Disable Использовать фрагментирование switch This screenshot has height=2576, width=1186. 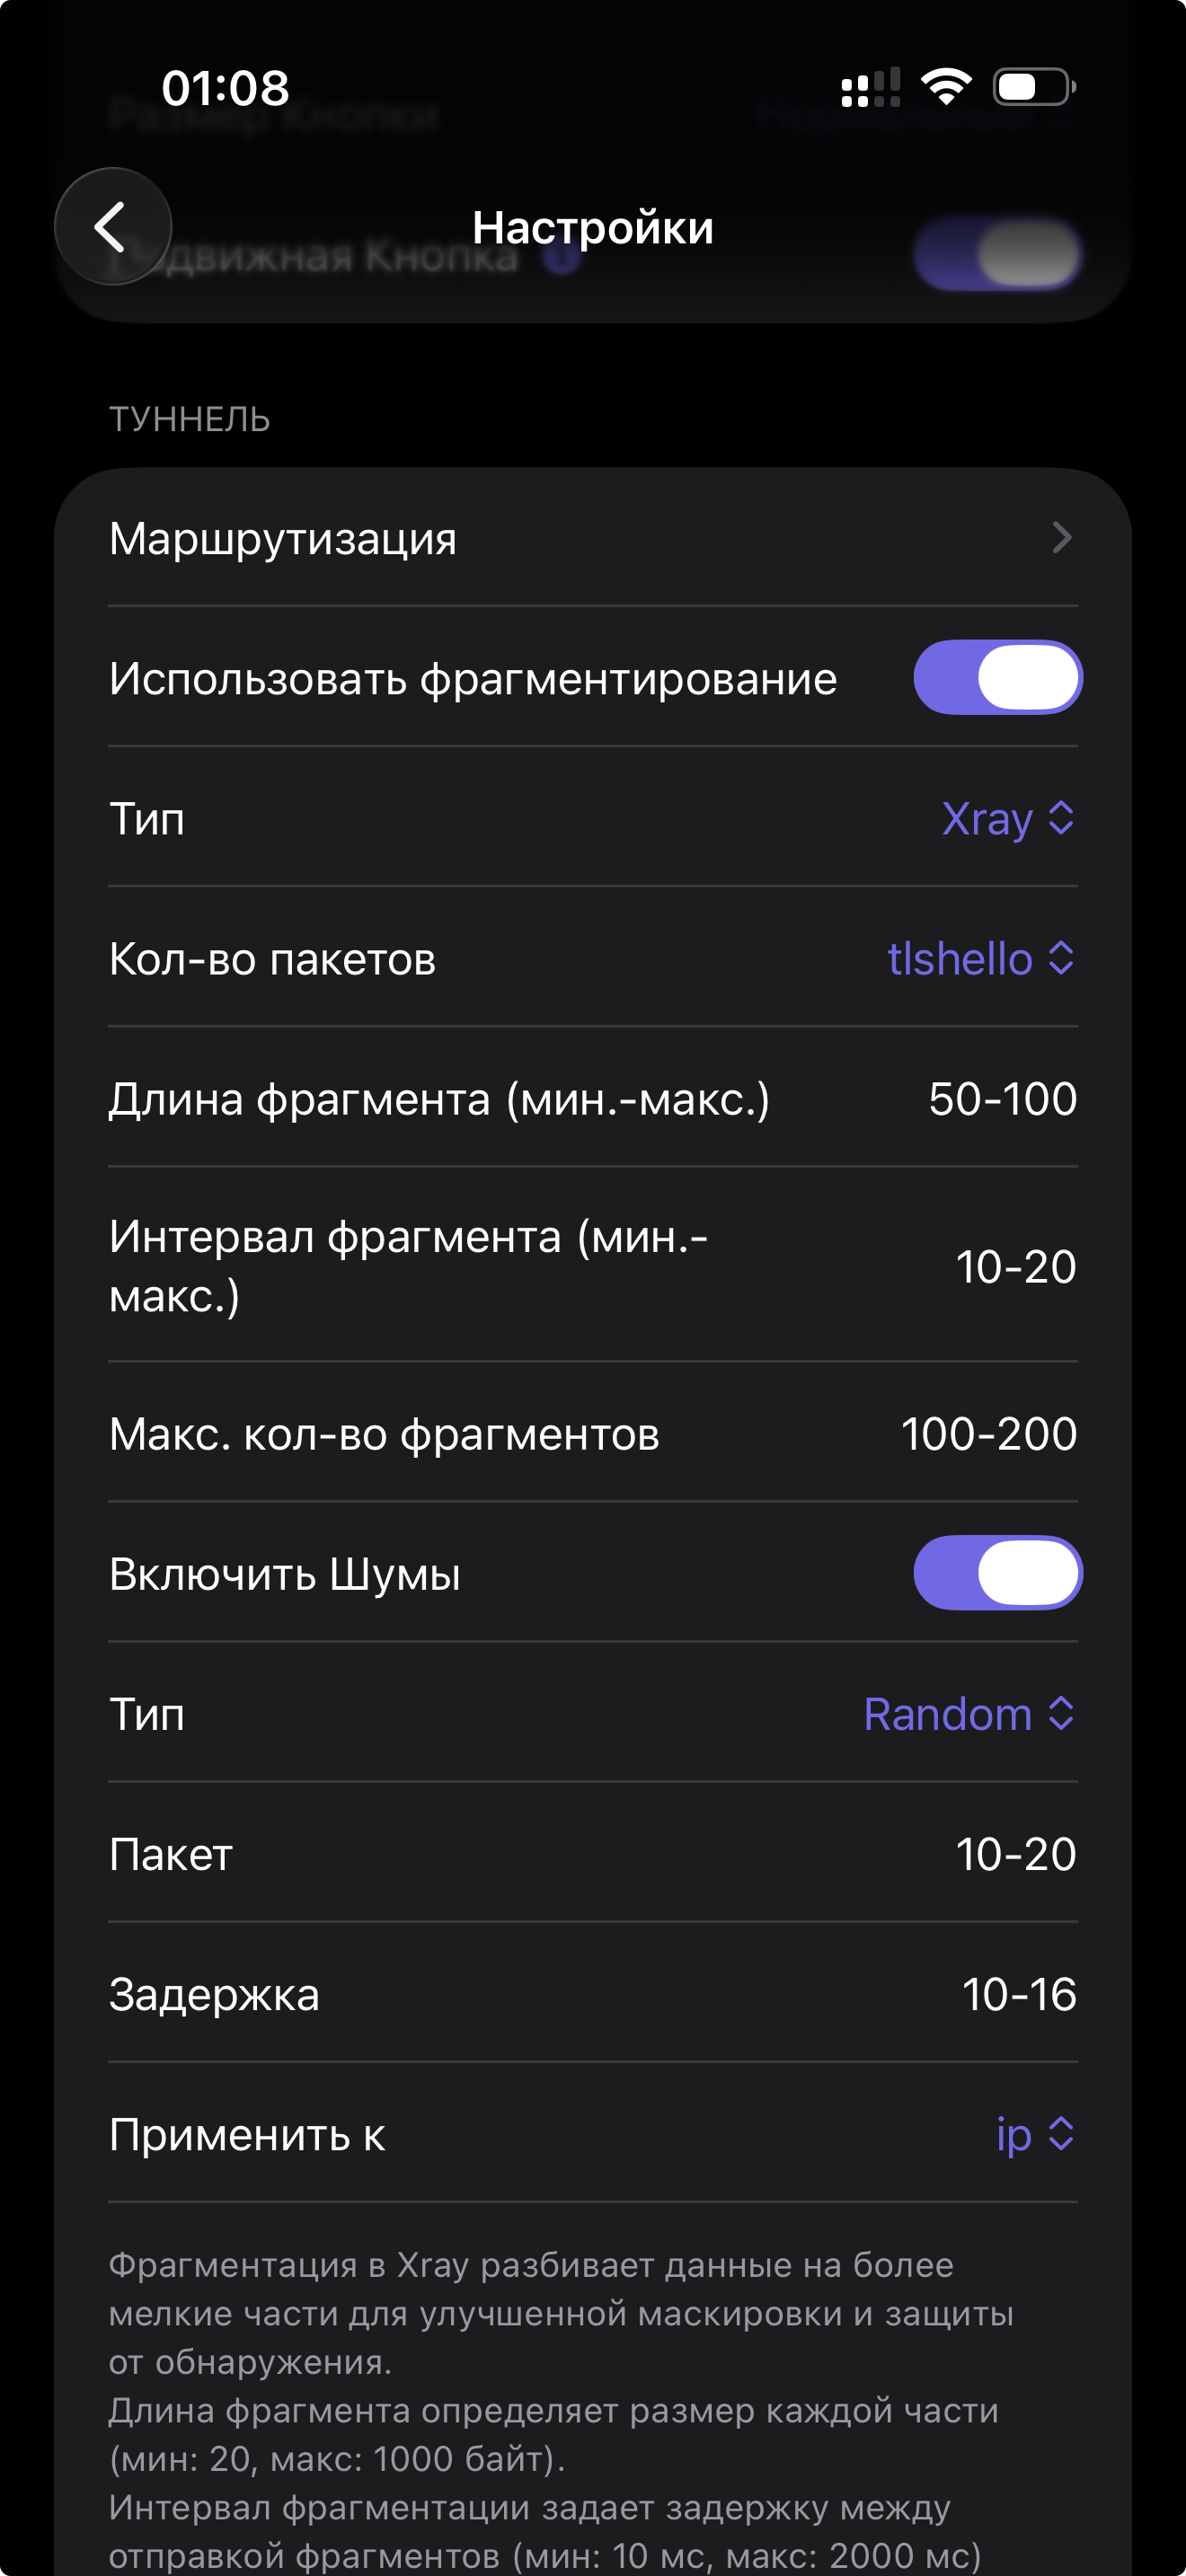pyautogui.click(x=997, y=678)
